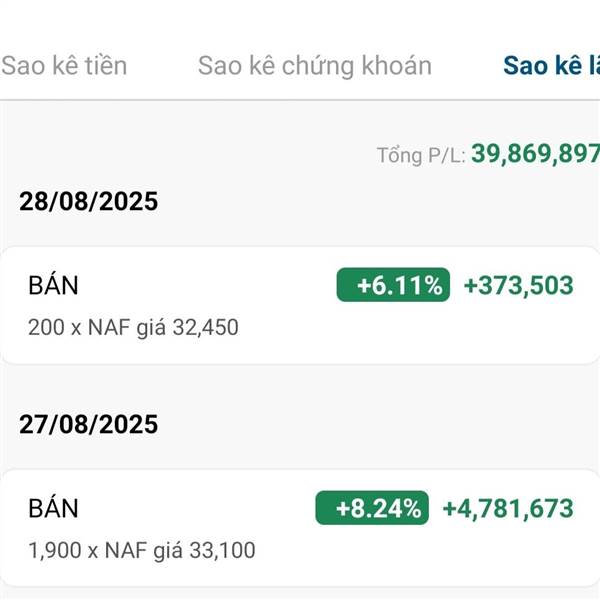
Task: Tap the +8.24% profit badge
Action: click(x=372, y=508)
